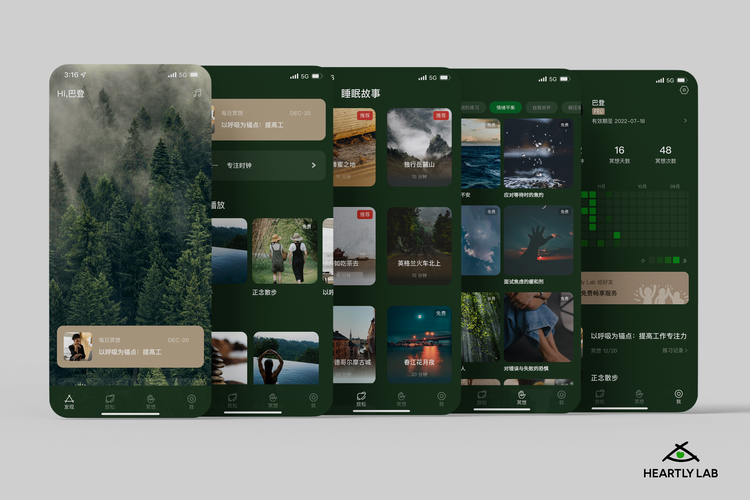Tap the settings icon on profile screen

tap(684, 90)
